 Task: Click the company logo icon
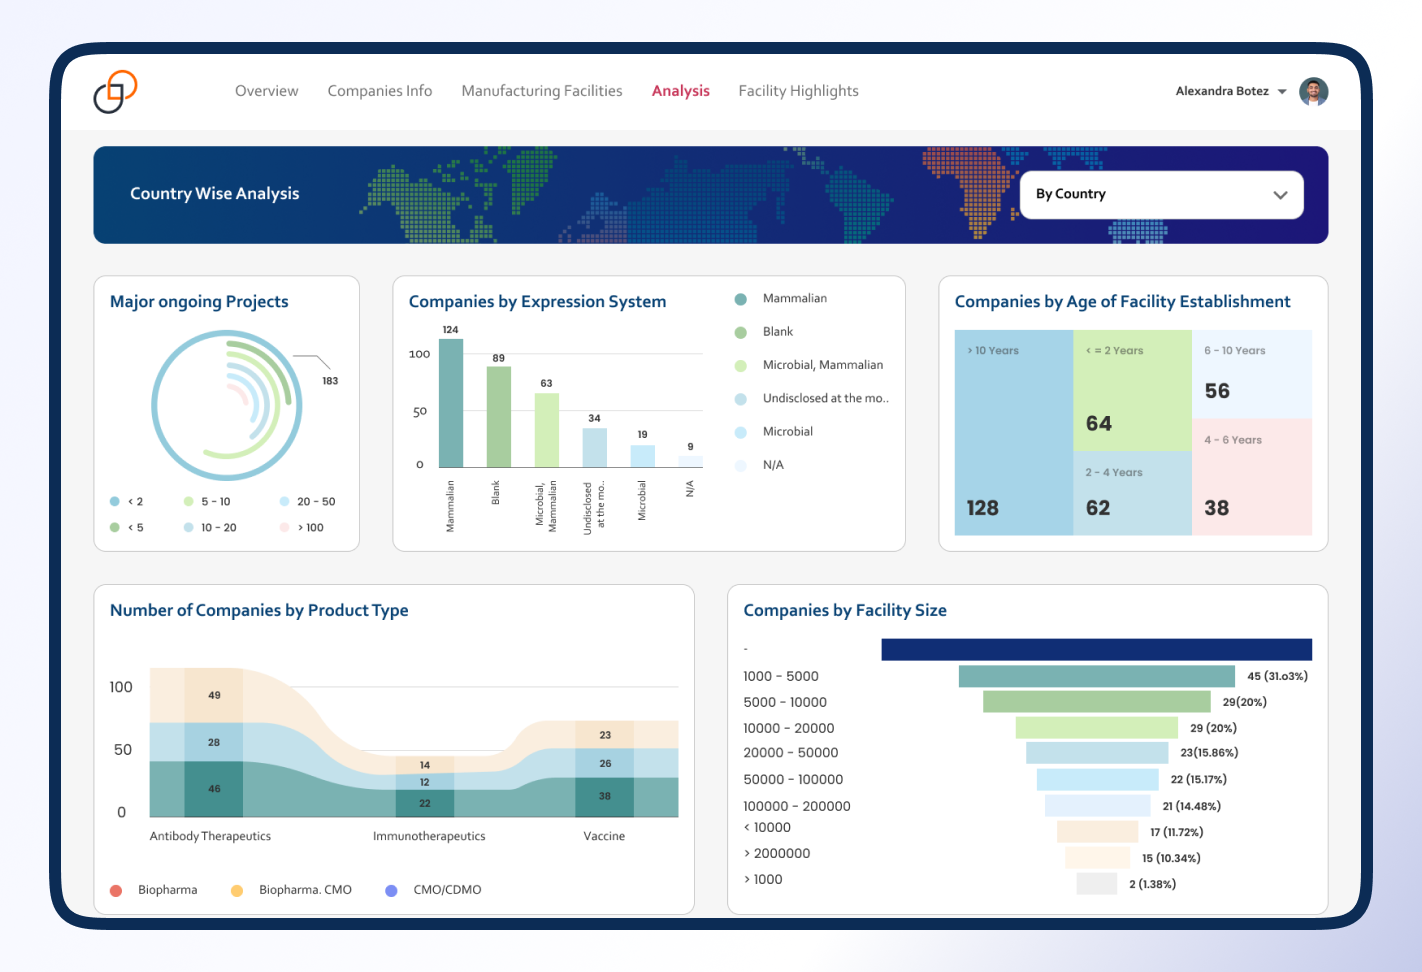tap(115, 92)
